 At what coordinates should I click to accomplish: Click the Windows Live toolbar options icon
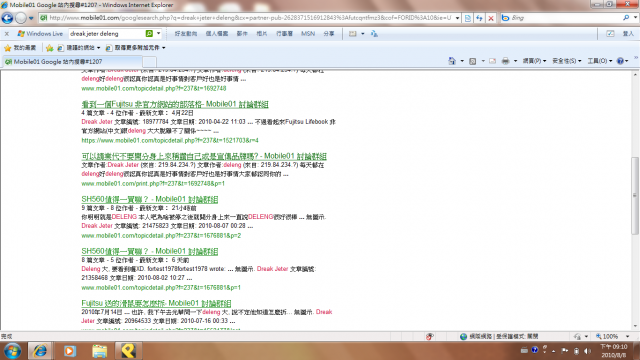[x=610, y=34]
